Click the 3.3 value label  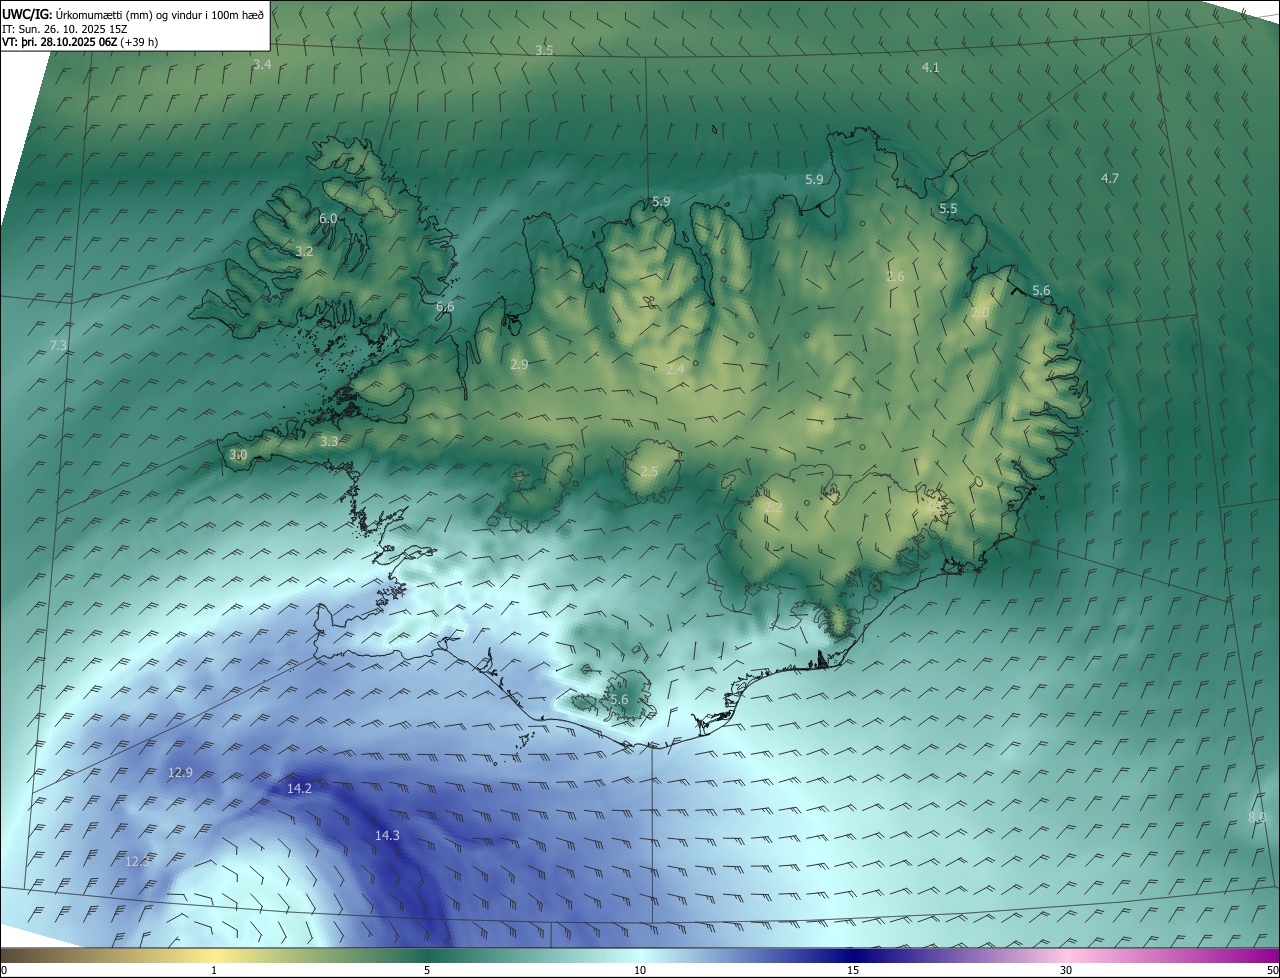[x=329, y=440]
